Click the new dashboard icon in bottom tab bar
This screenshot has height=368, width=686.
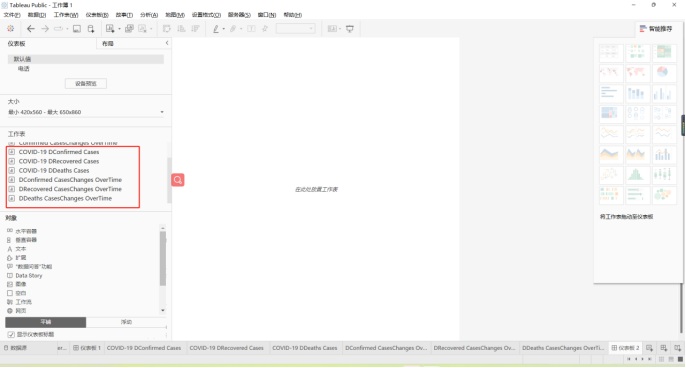pos(663,348)
